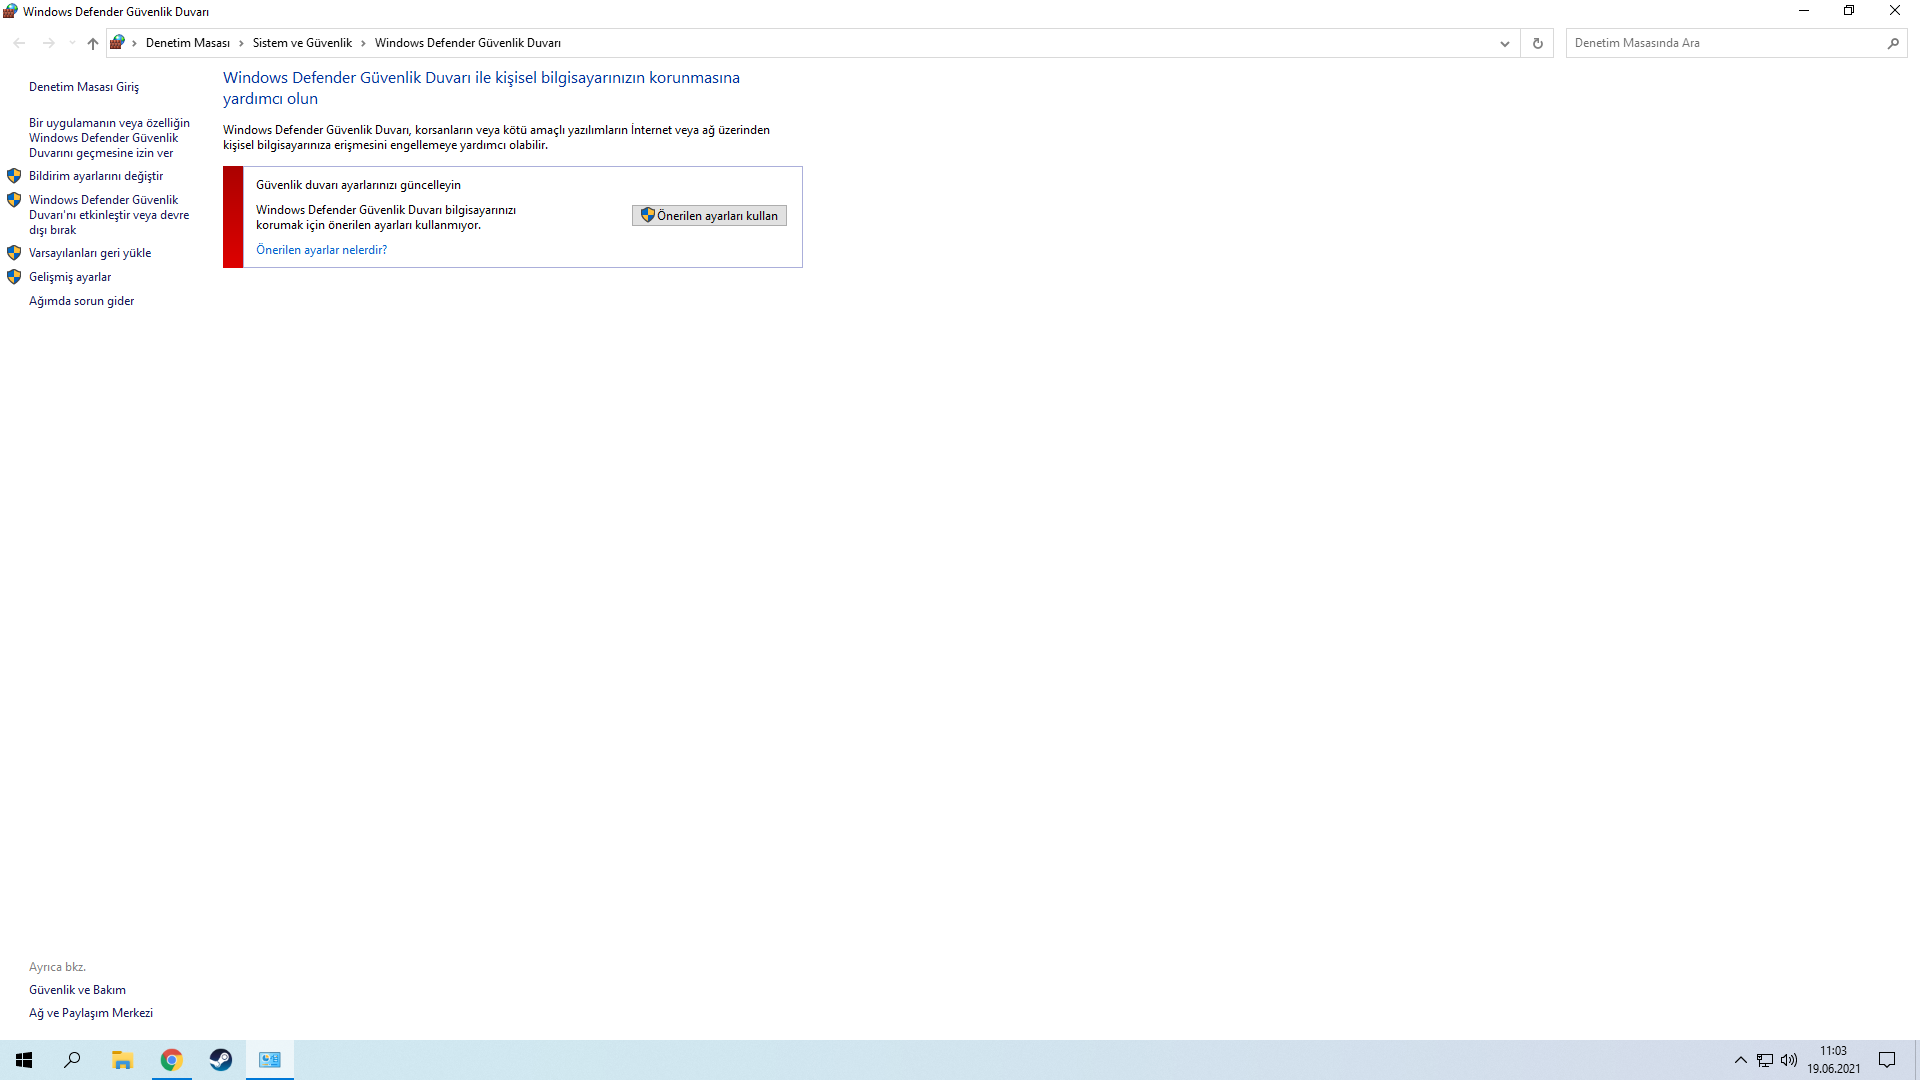Viewport: 1920px width, 1080px height.
Task: Open Önerilen ayarlar nelerdir? link
Action: coord(321,250)
